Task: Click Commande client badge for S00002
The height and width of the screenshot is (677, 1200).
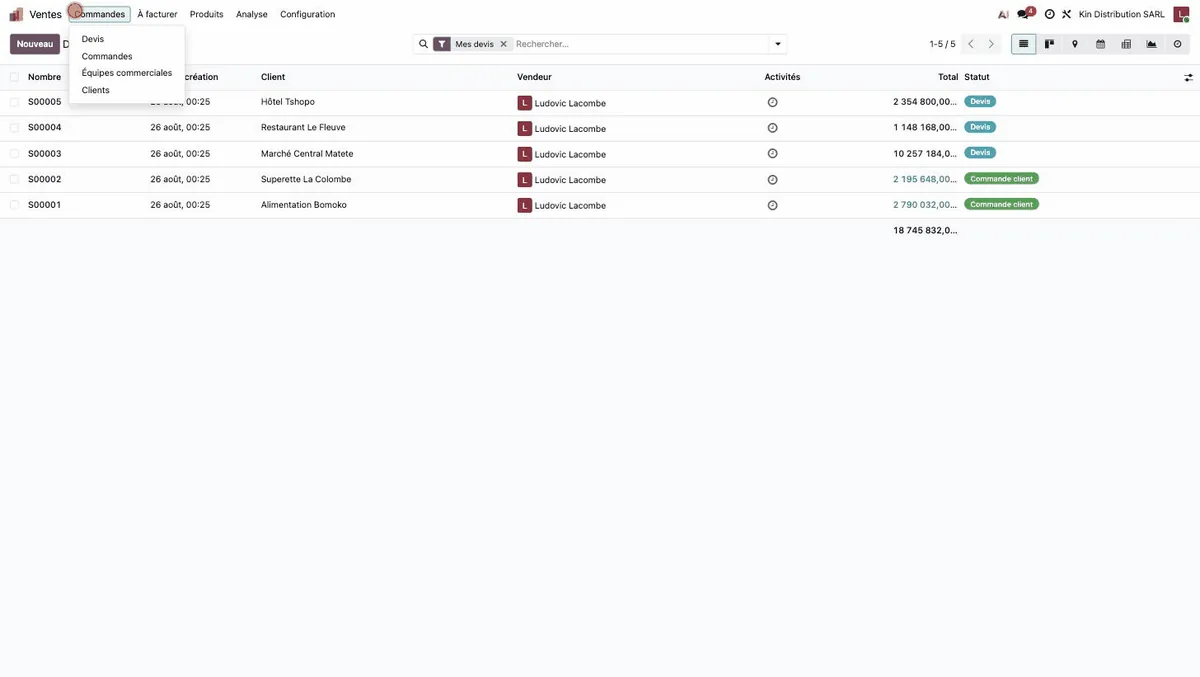Action: pos(1001,179)
